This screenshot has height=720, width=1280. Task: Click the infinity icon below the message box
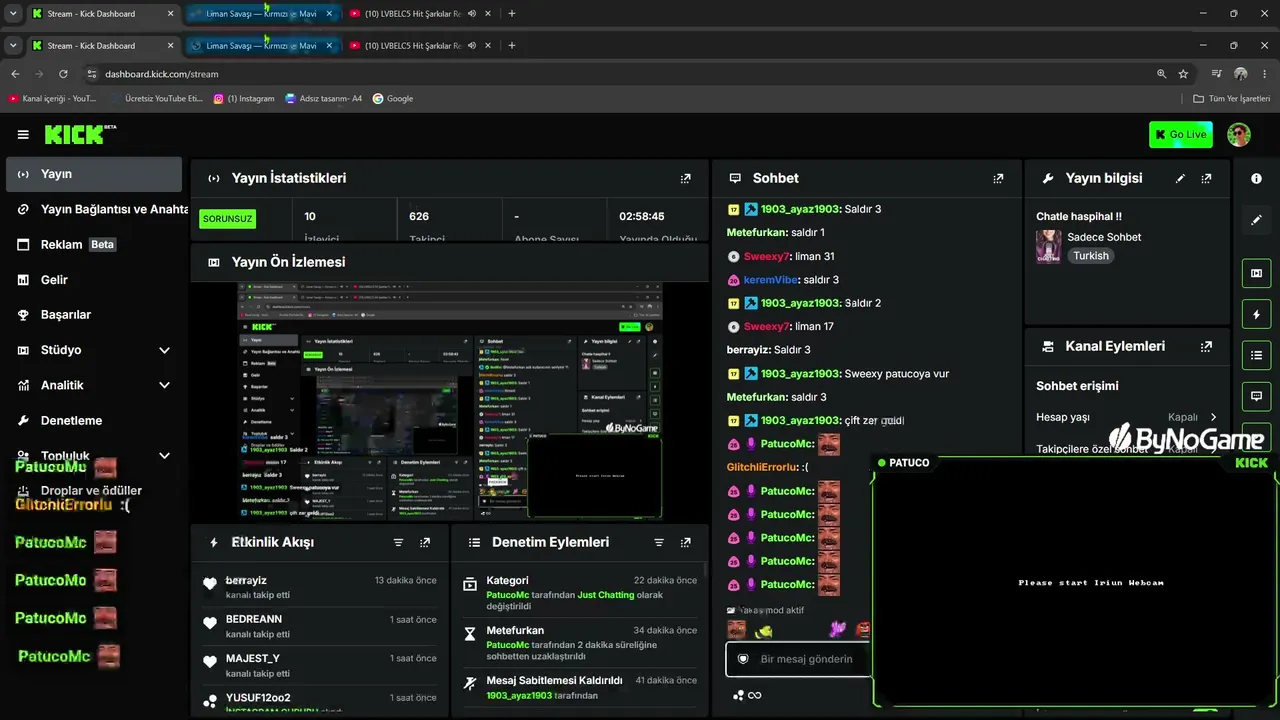click(755, 696)
